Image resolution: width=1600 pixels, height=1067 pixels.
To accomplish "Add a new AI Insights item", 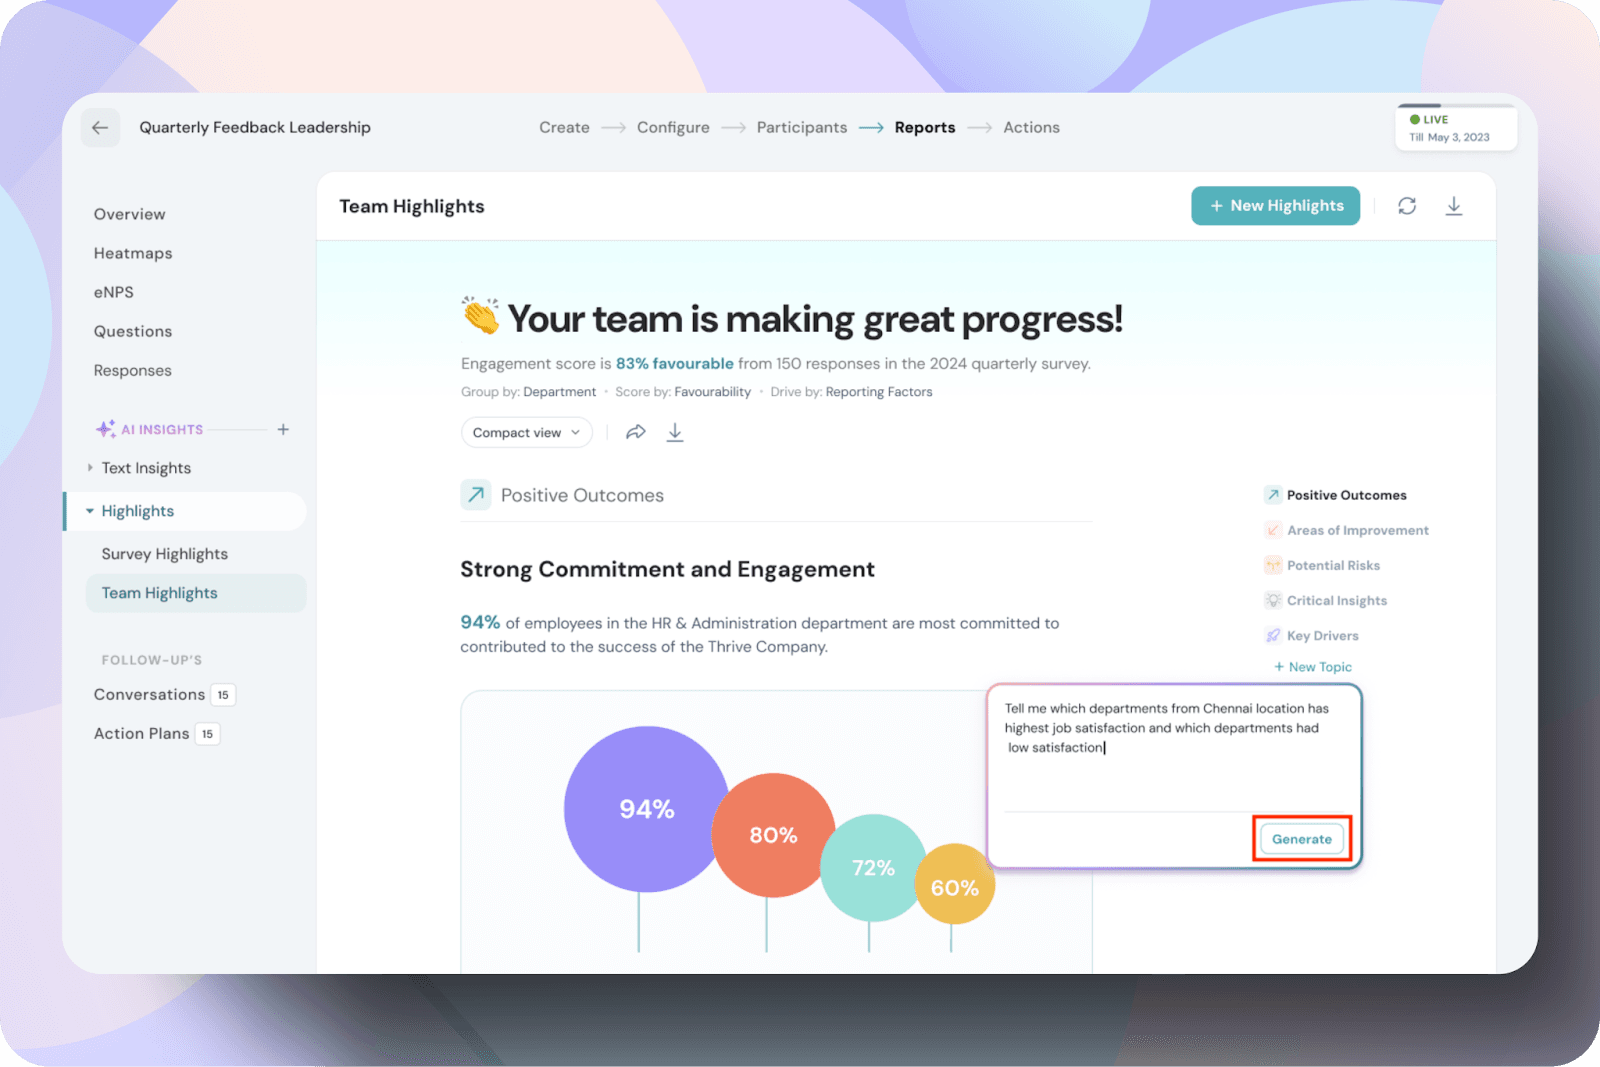I will coord(283,429).
